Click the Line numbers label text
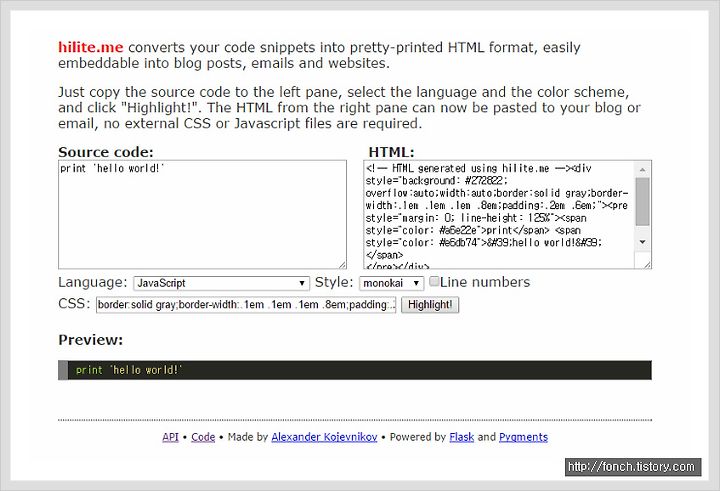Viewport: 720px width, 491px height. coord(485,282)
